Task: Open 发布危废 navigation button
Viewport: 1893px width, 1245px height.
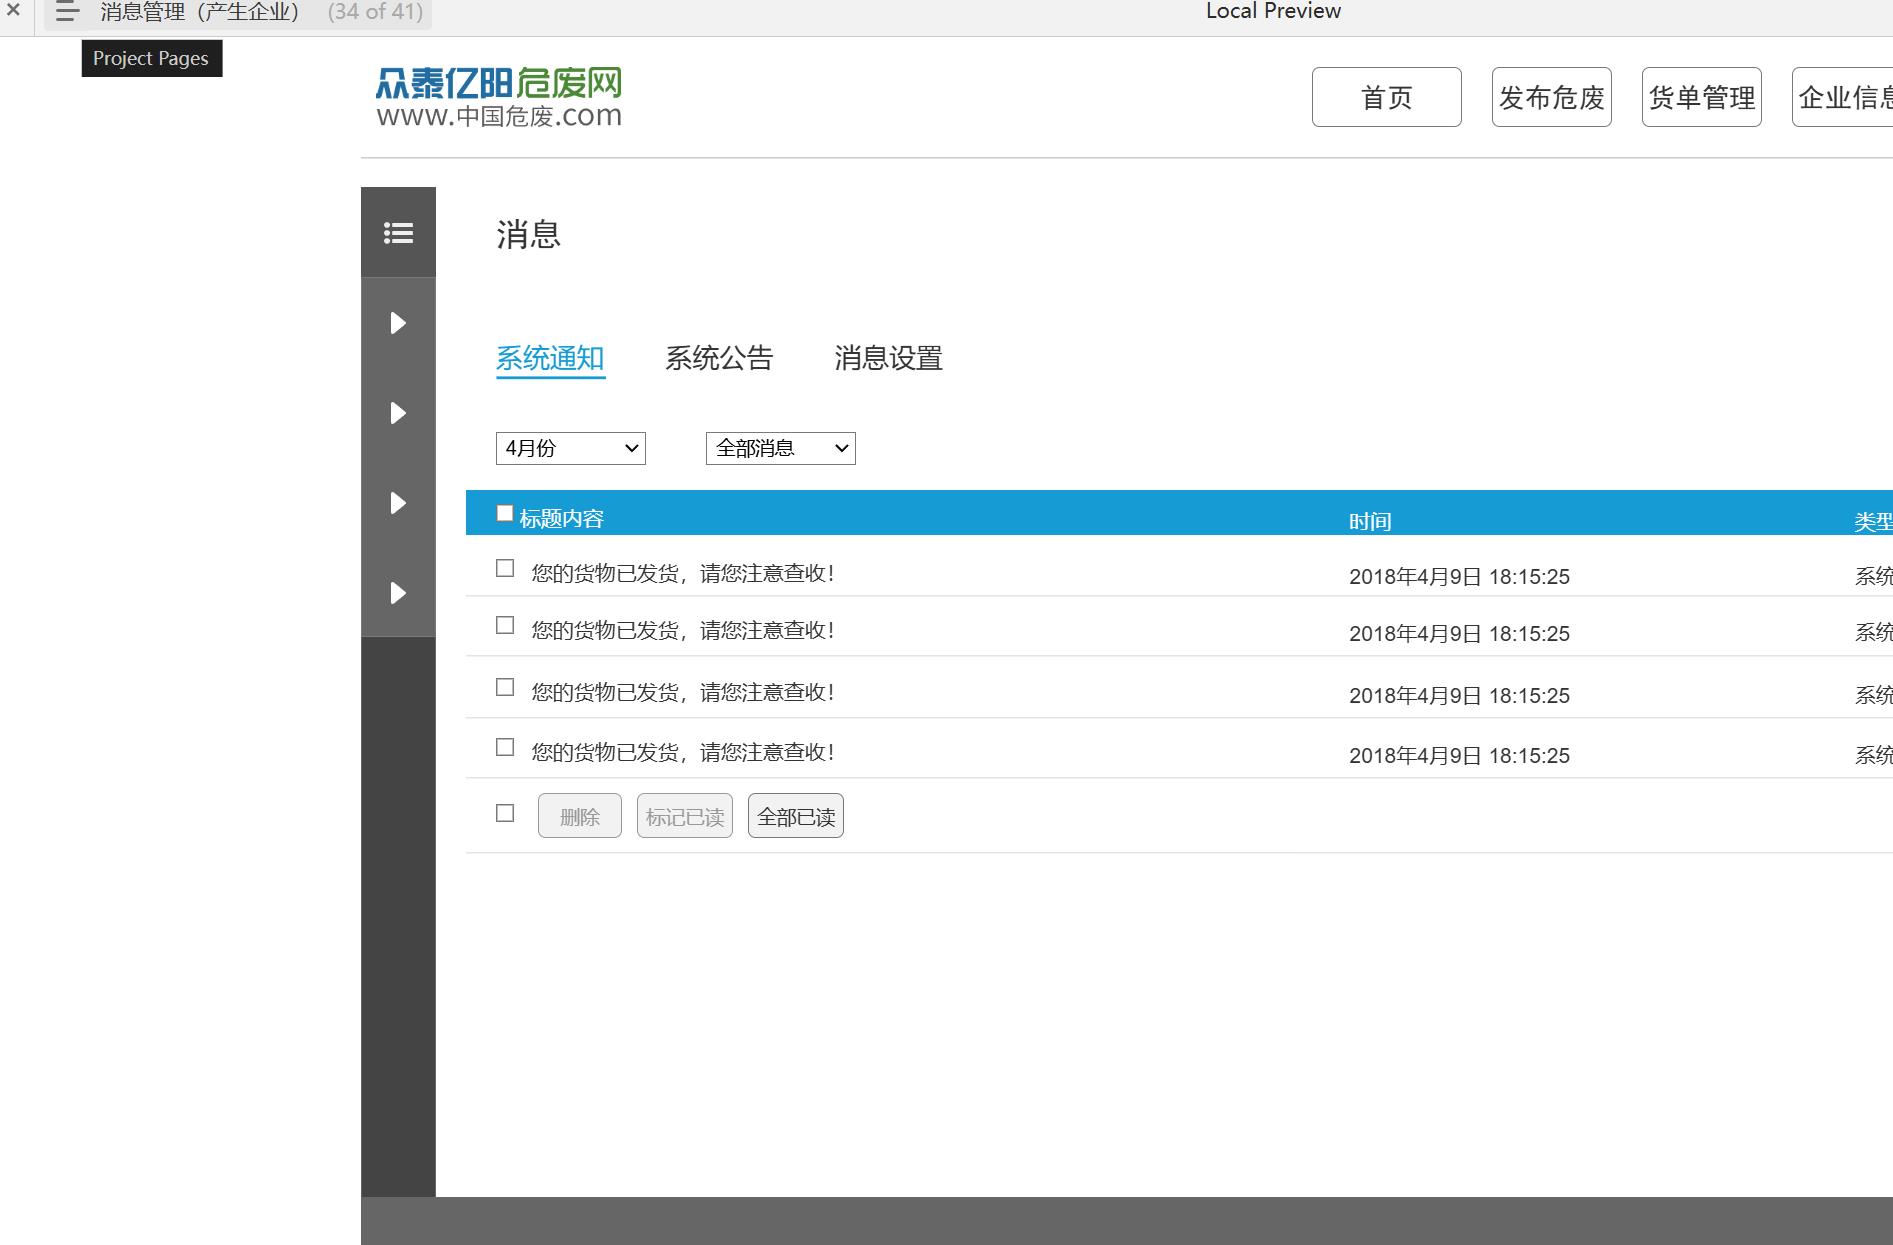Action: (1551, 97)
